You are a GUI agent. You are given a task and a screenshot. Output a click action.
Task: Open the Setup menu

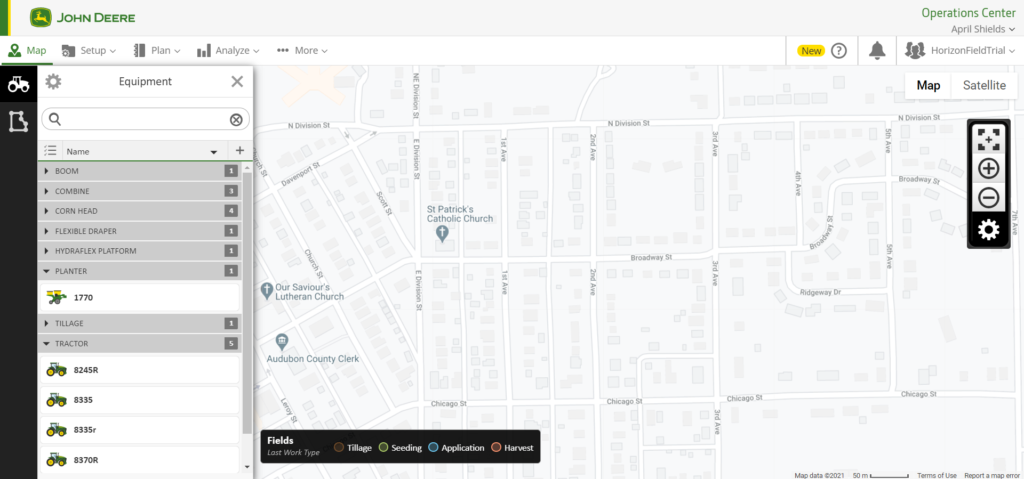89,50
